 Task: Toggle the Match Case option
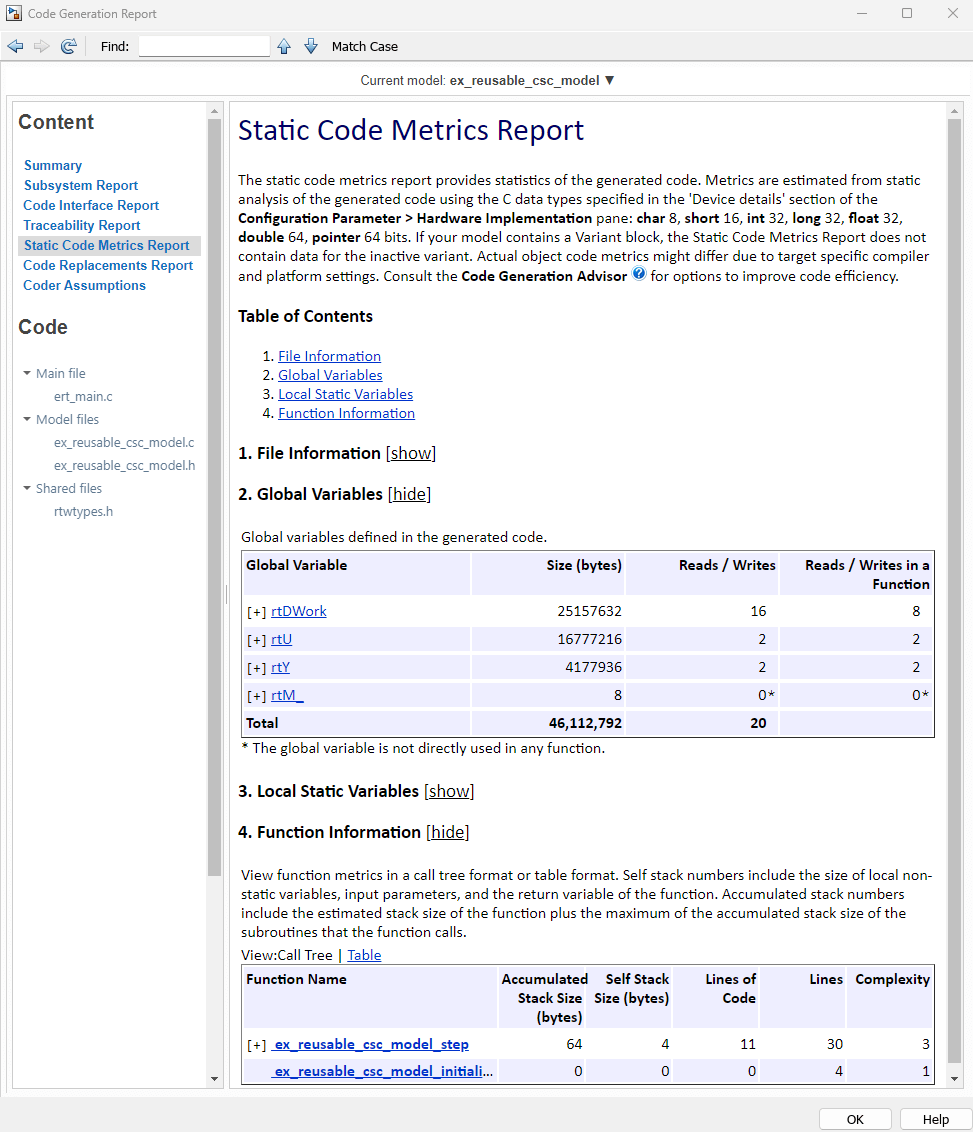(364, 46)
